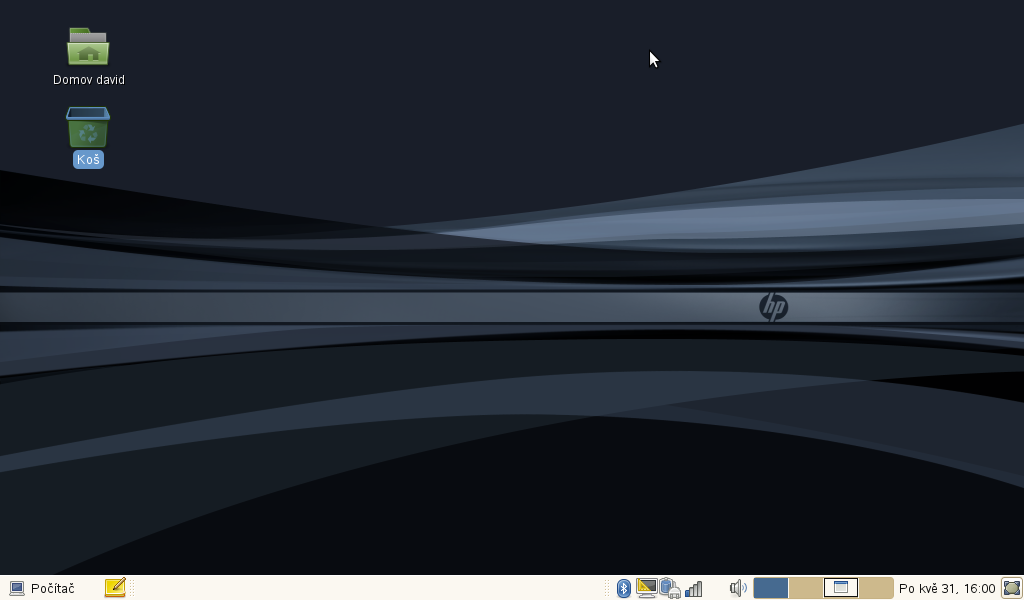The width and height of the screenshot is (1024, 600).
Task: Click the Bluetooth tray icon
Action: point(624,588)
